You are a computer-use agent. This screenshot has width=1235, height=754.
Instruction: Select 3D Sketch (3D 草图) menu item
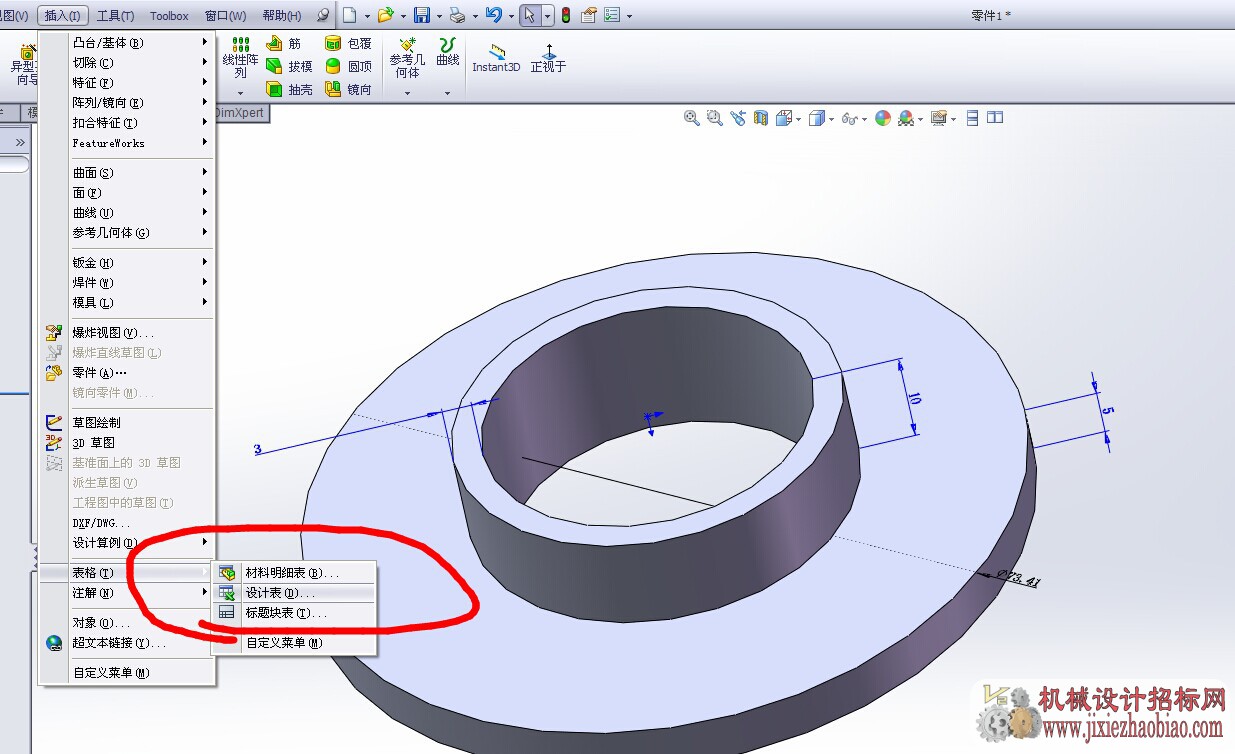127,443
